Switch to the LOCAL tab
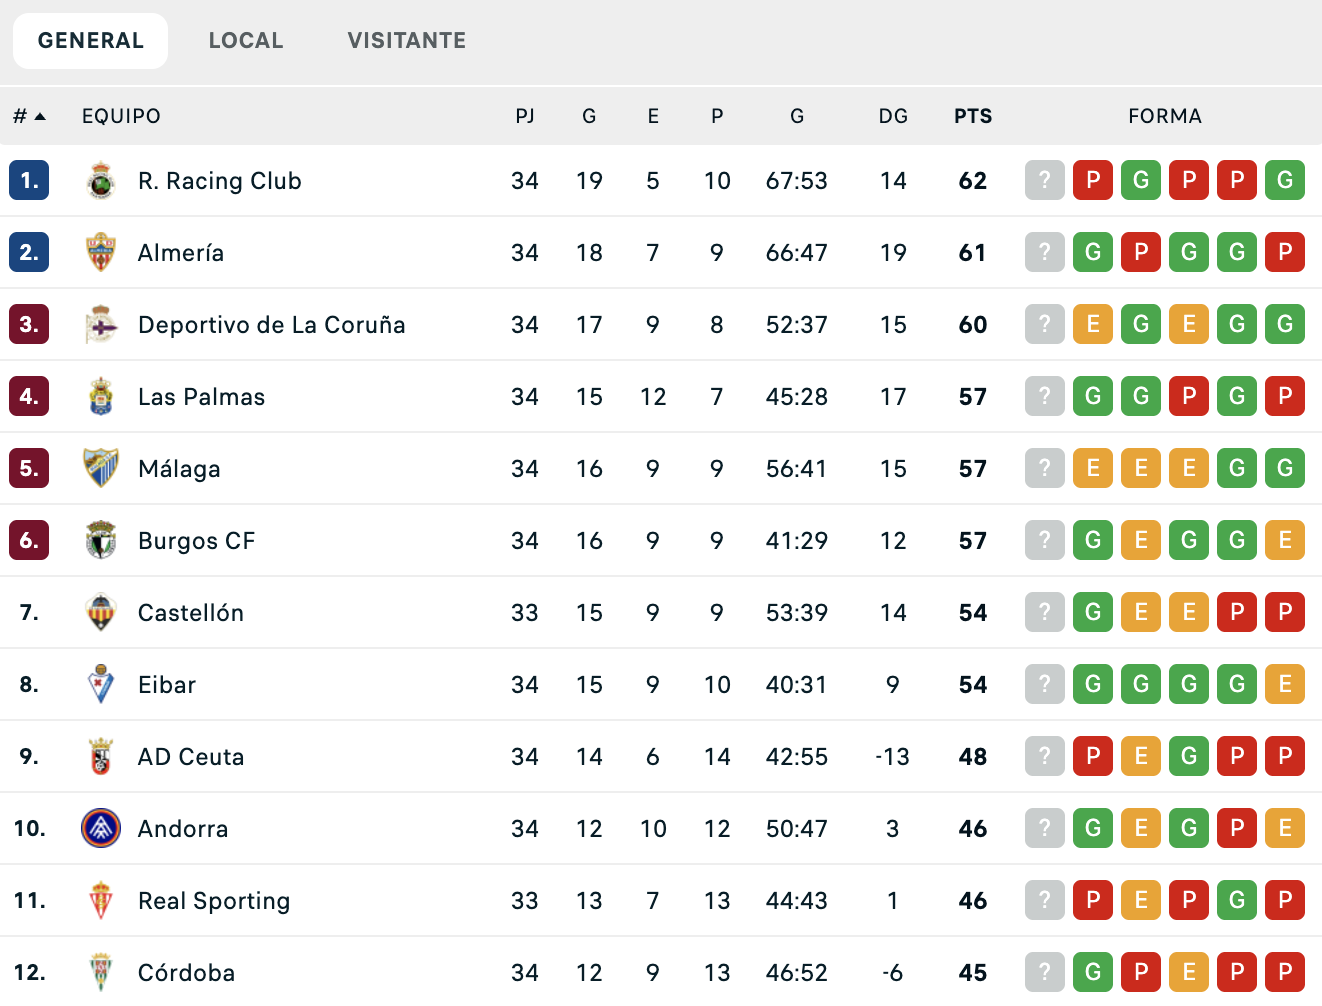This screenshot has height=1006, width=1322. point(246,40)
